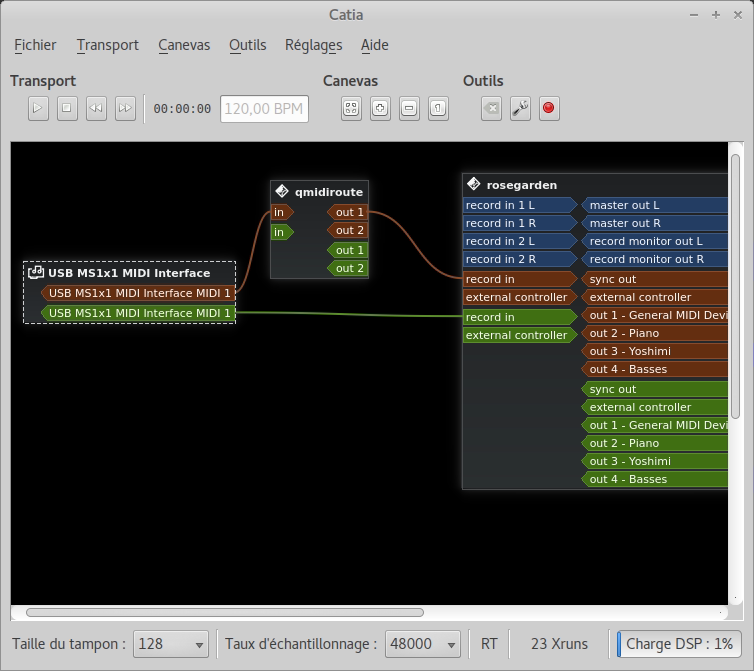754x671 pixels.
Task: Select green 'out 3 - Yoshimi' port
Action: pos(655,461)
